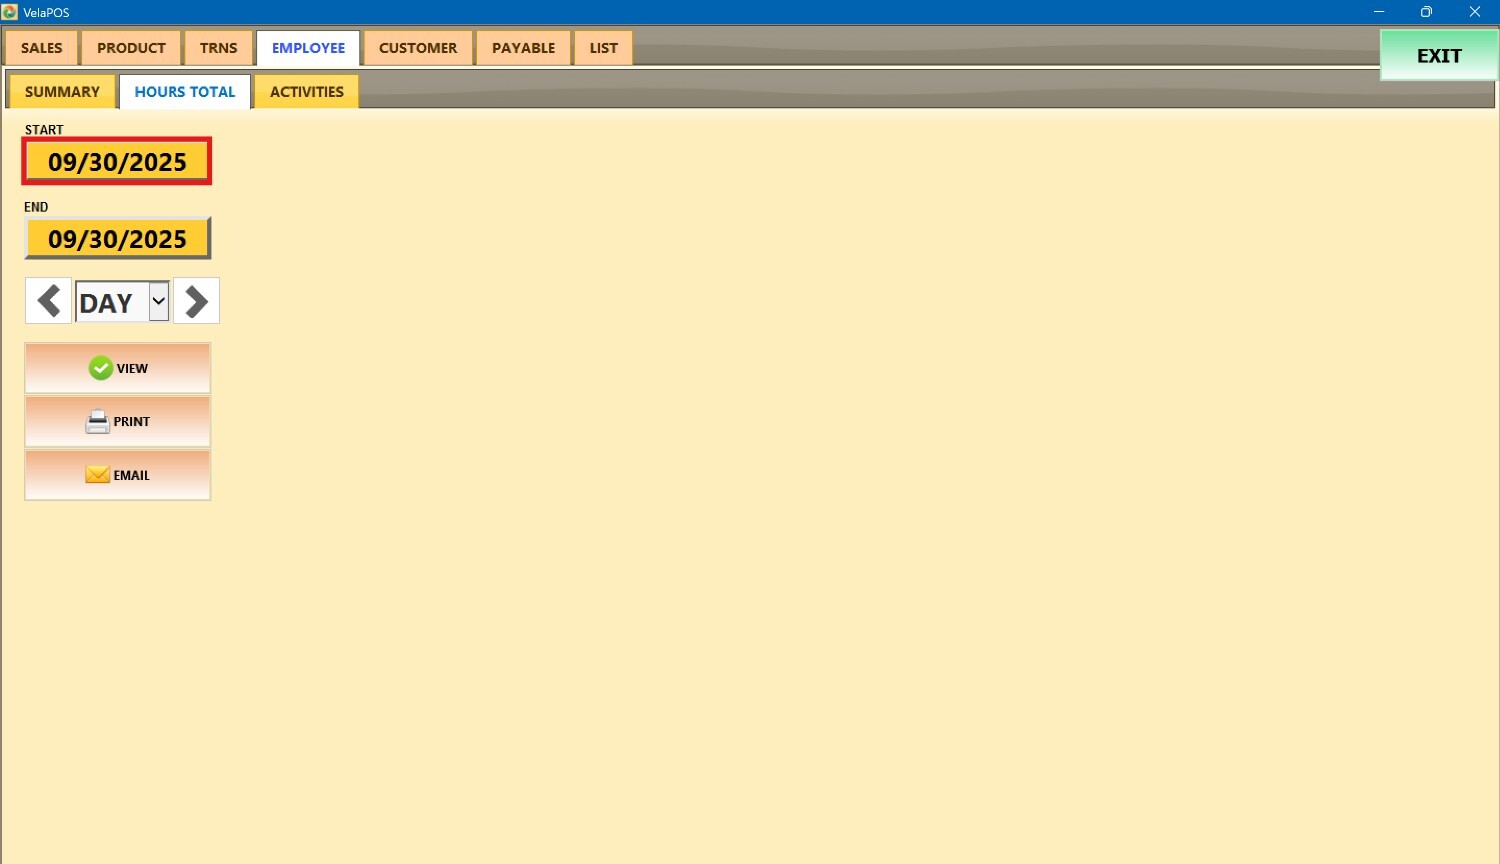Screen dimensions: 1500x864
Task: Show the SUMMARY sub-tab
Action: (x=62, y=92)
